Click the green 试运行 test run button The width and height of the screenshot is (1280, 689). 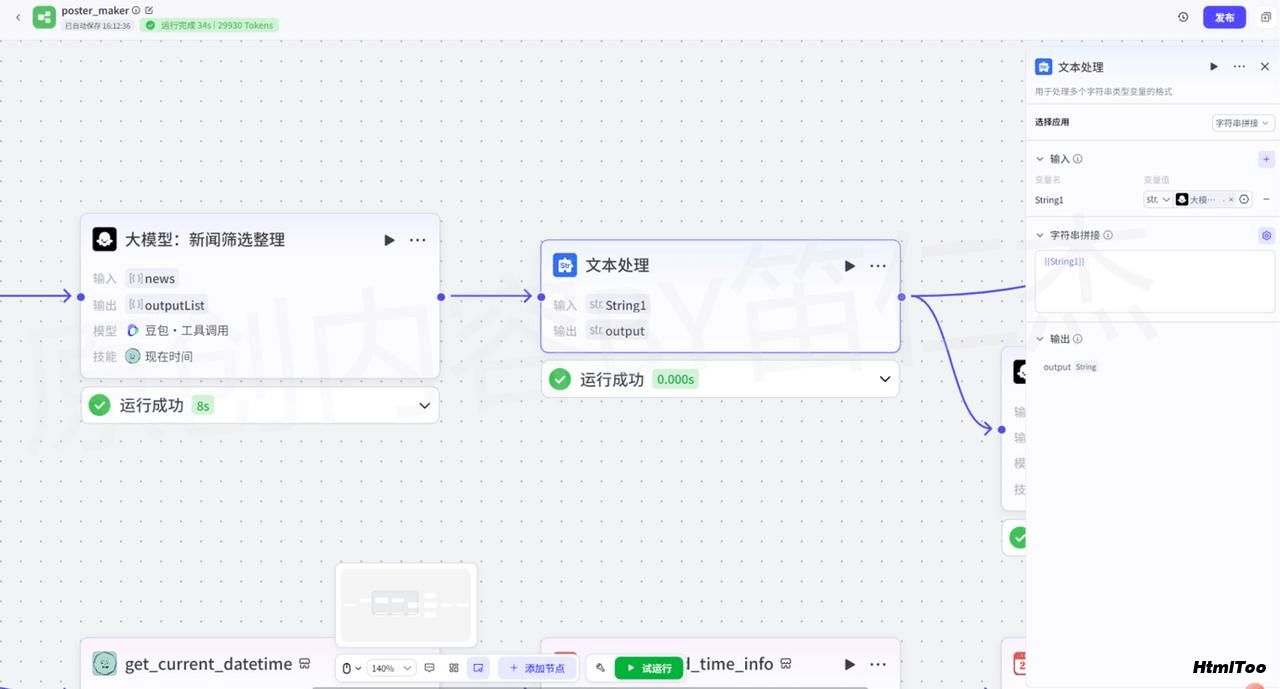649,668
